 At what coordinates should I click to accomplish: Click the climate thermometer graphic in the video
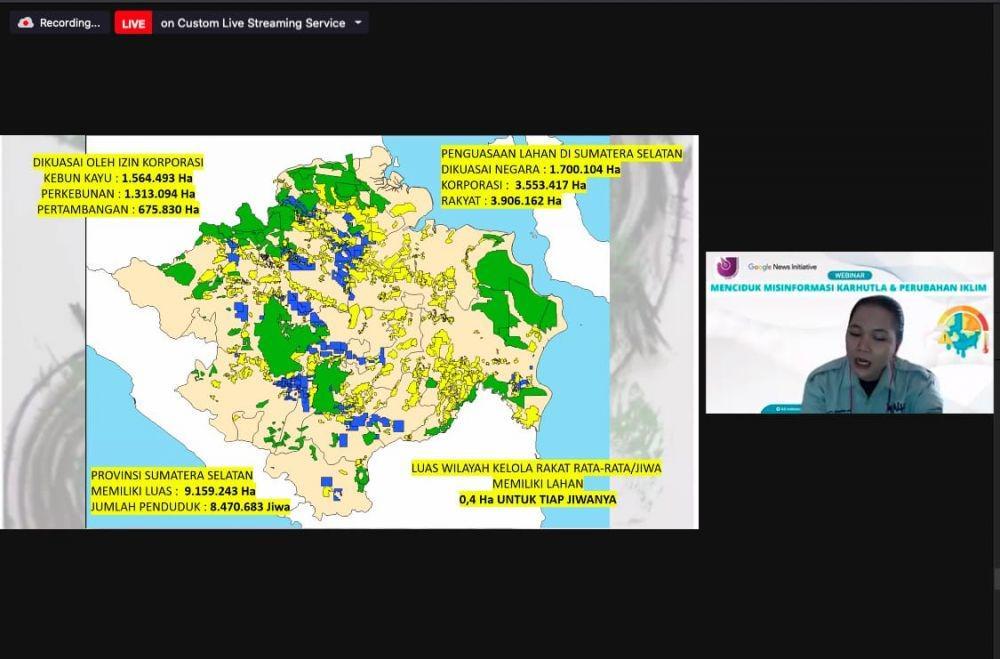[x=964, y=331]
